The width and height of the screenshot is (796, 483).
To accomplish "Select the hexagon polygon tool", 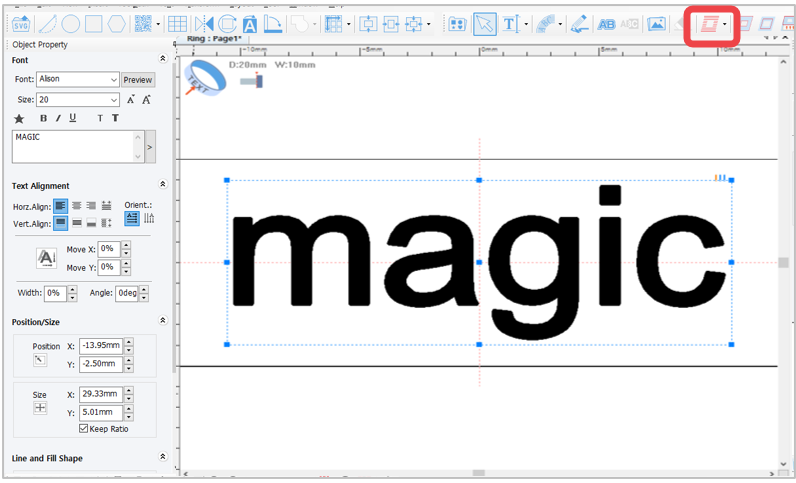I will coord(117,24).
